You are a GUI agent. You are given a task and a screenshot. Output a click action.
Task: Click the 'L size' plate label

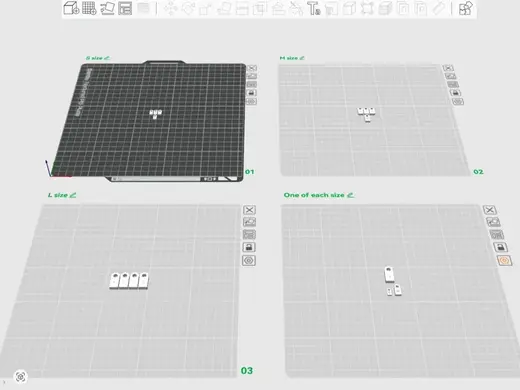[x=58, y=195]
